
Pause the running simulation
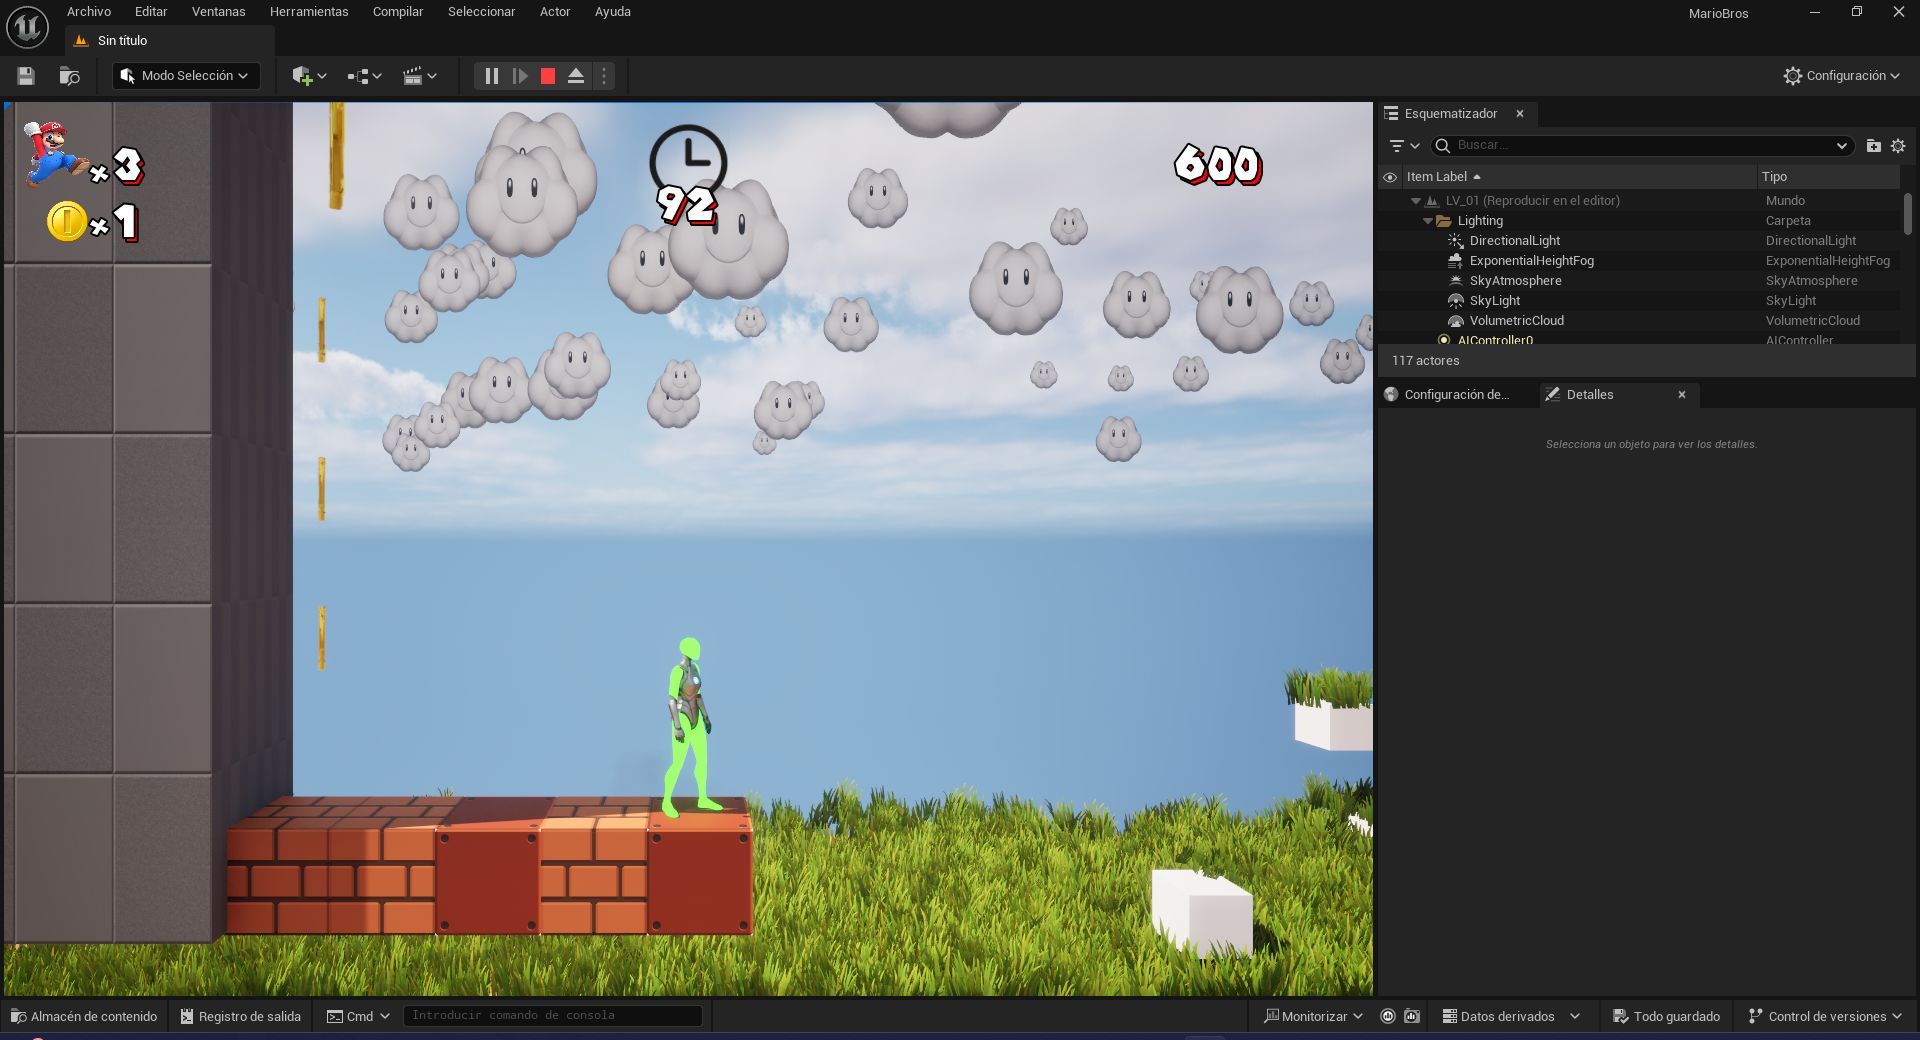[x=492, y=76]
